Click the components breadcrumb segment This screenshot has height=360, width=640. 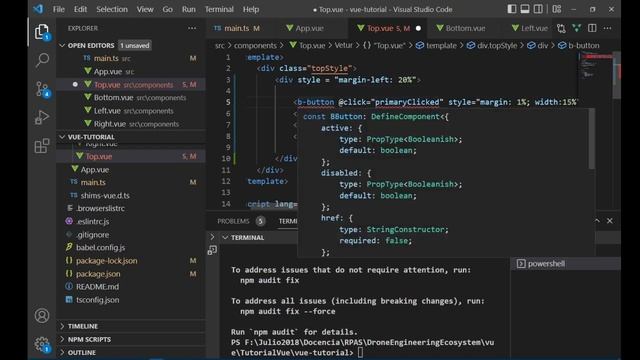click(255, 45)
